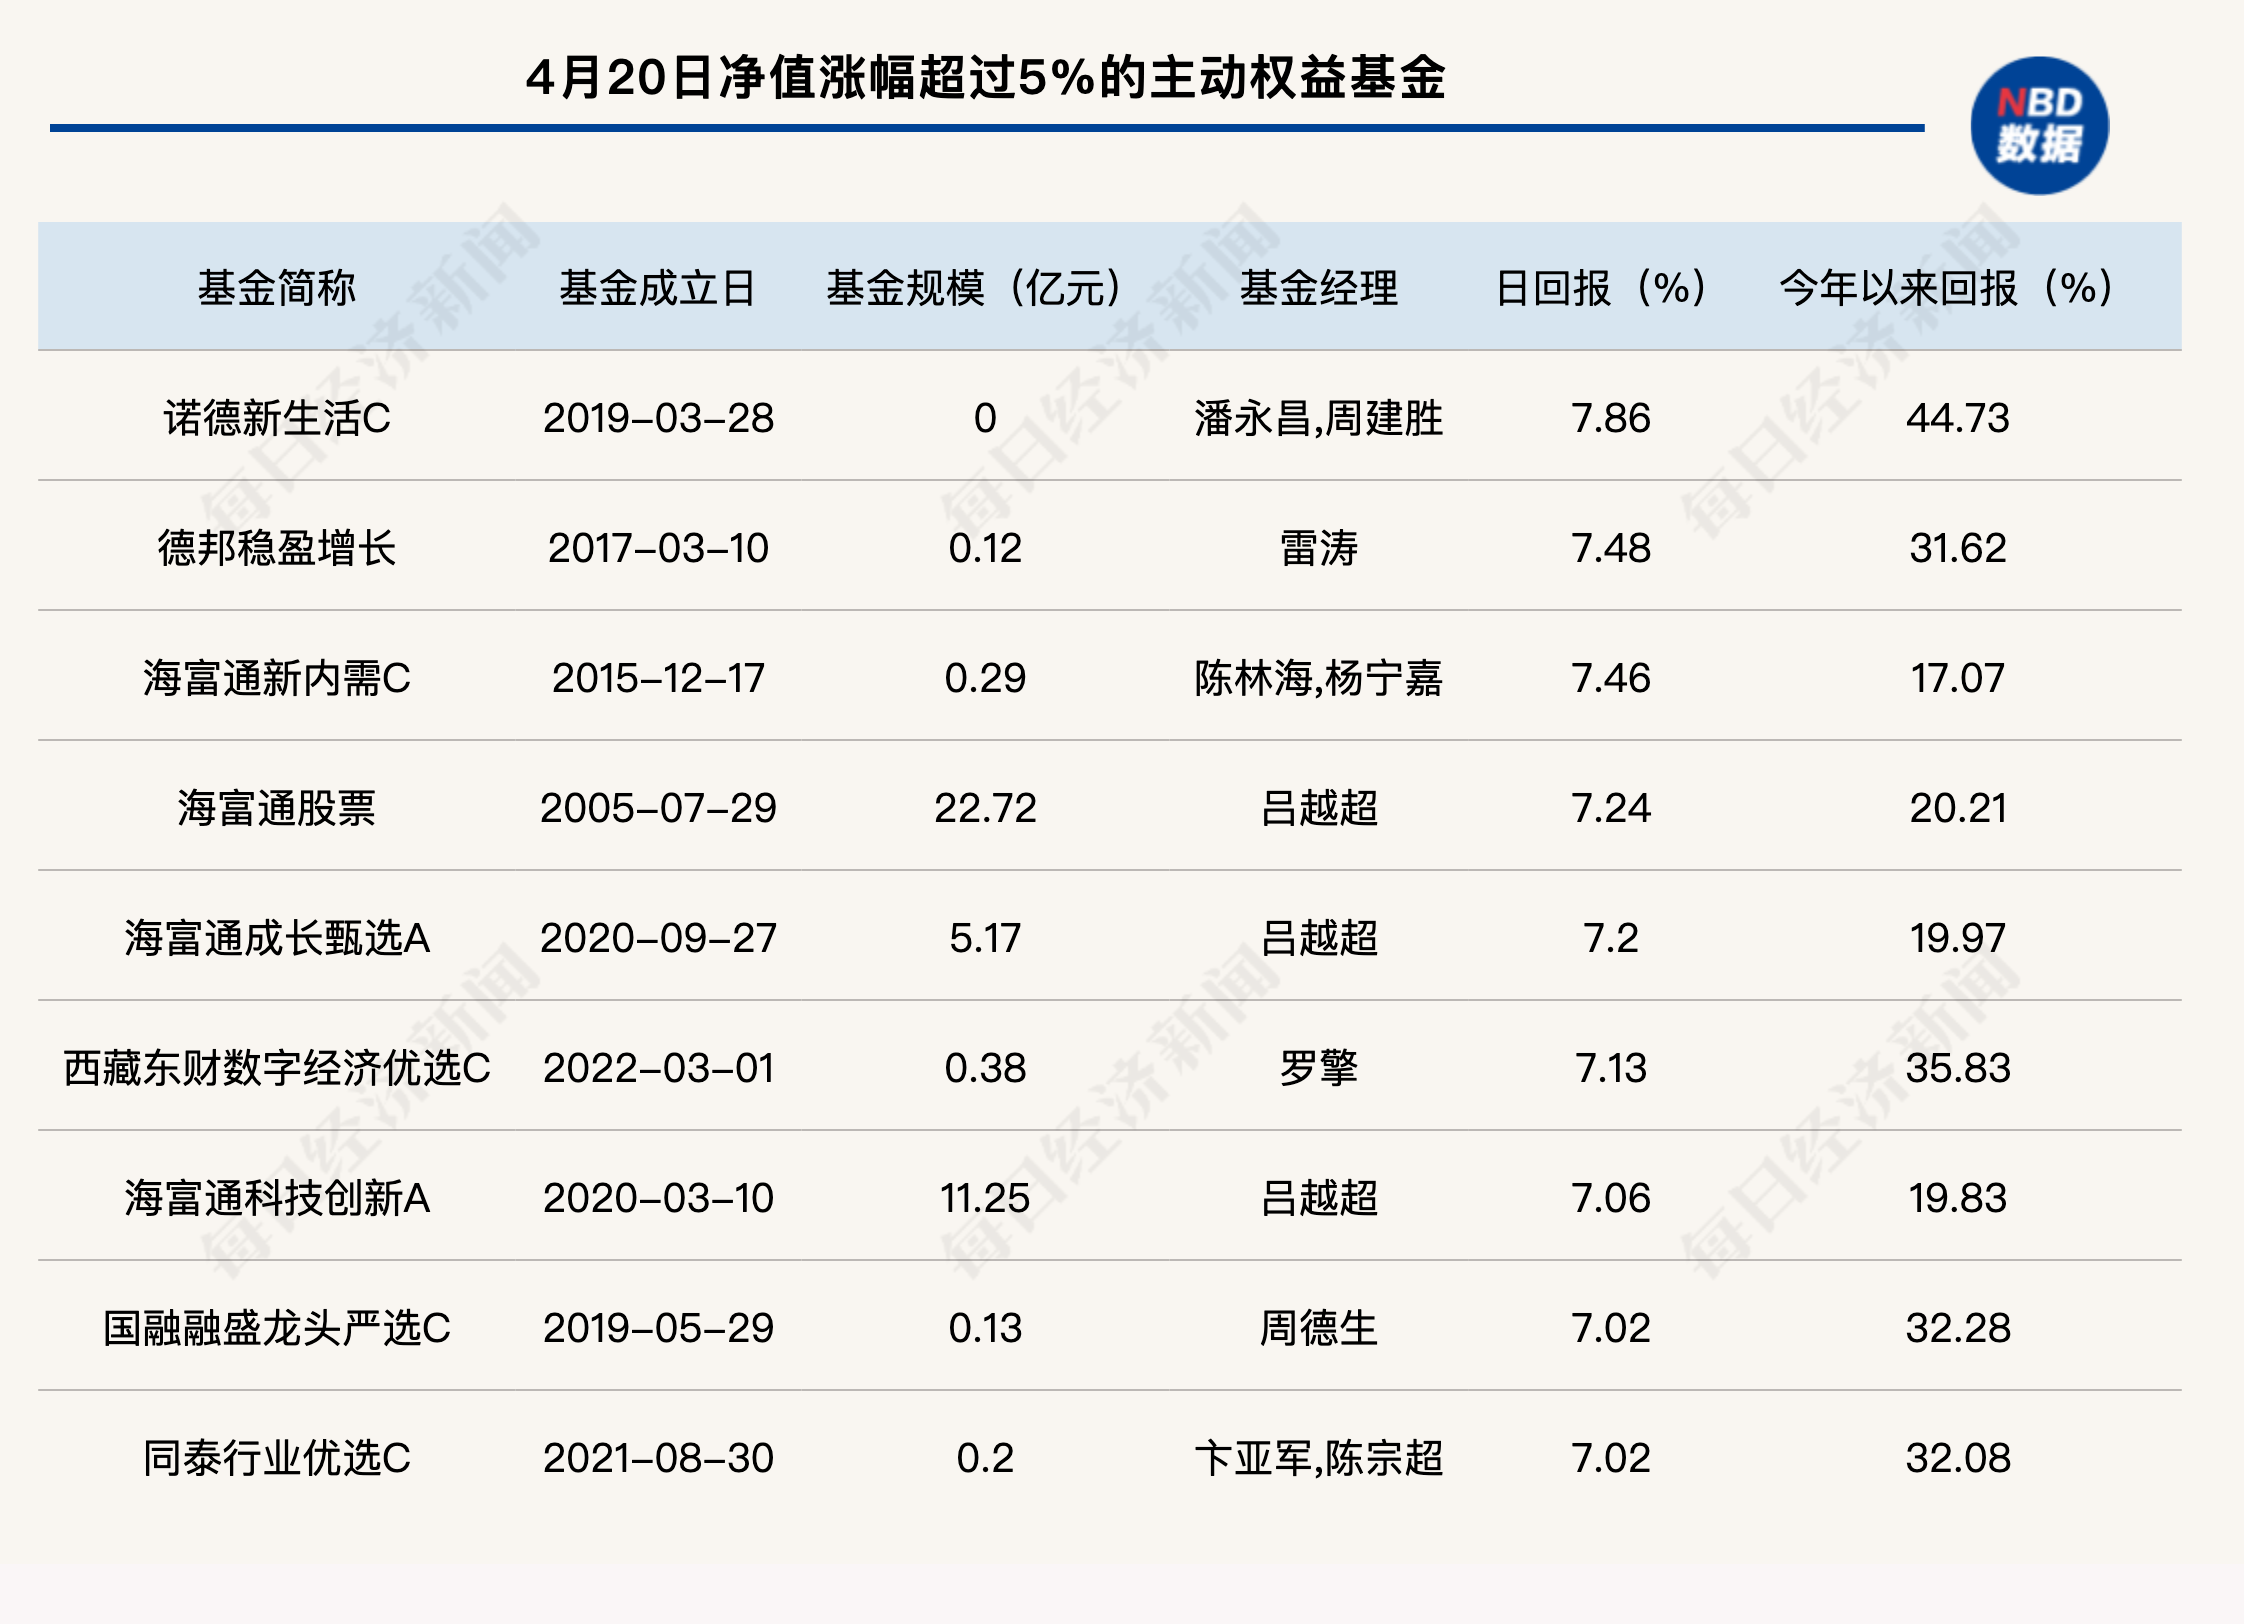Select fund name 海富通成长甄选A

(277, 938)
